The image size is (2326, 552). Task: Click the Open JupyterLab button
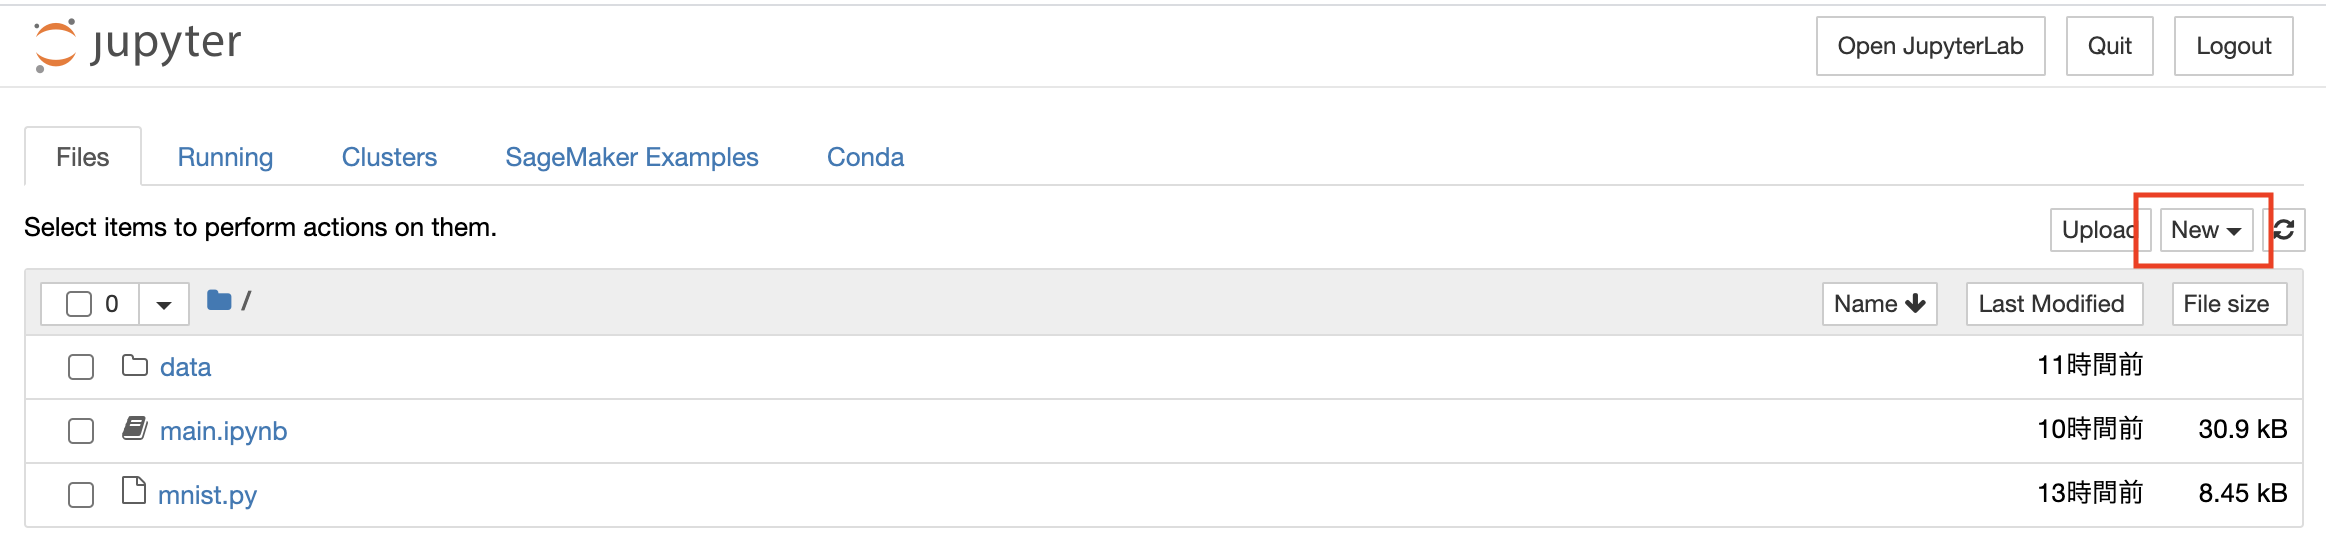(1930, 46)
